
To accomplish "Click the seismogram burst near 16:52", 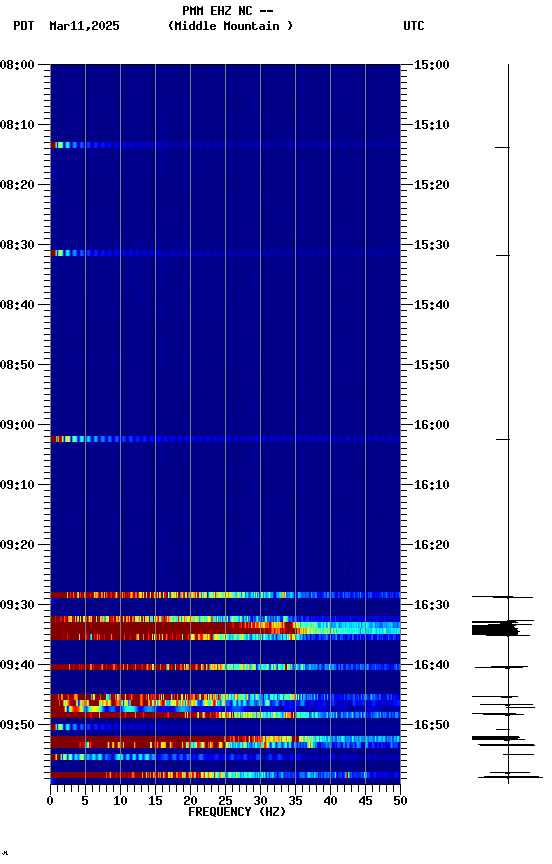I will pos(499,738).
